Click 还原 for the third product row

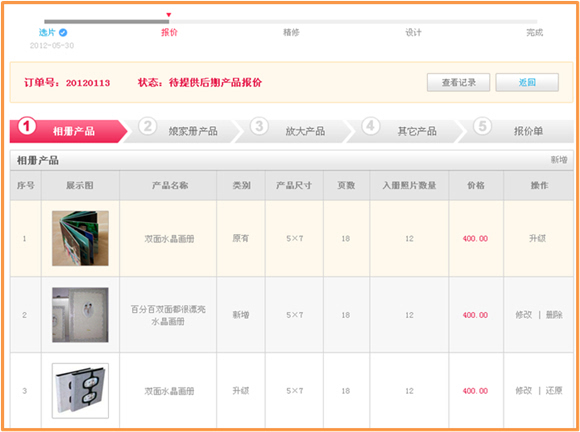pyautogui.click(x=554, y=391)
